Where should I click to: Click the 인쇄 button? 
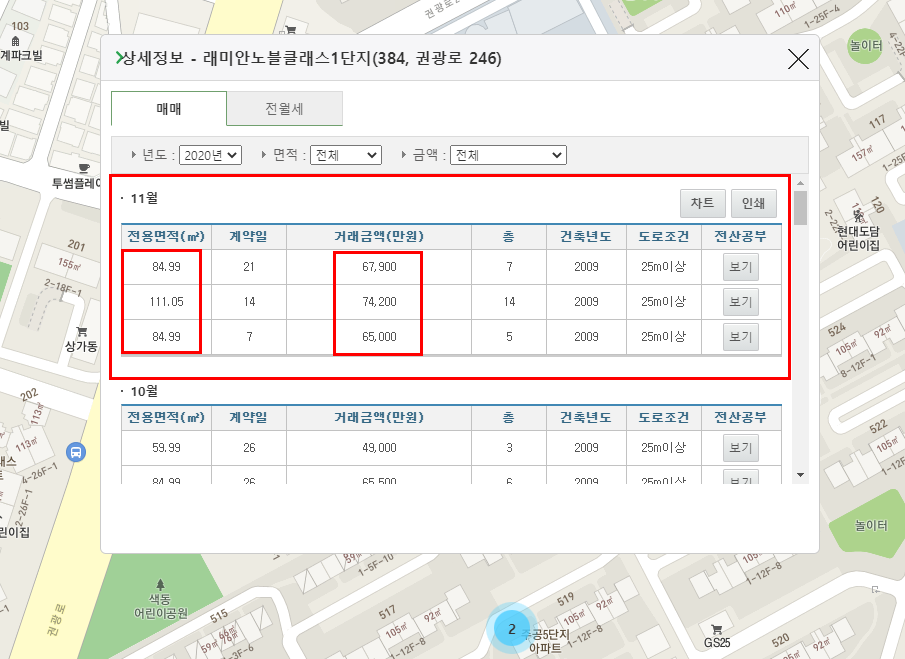pyautogui.click(x=753, y=203)
